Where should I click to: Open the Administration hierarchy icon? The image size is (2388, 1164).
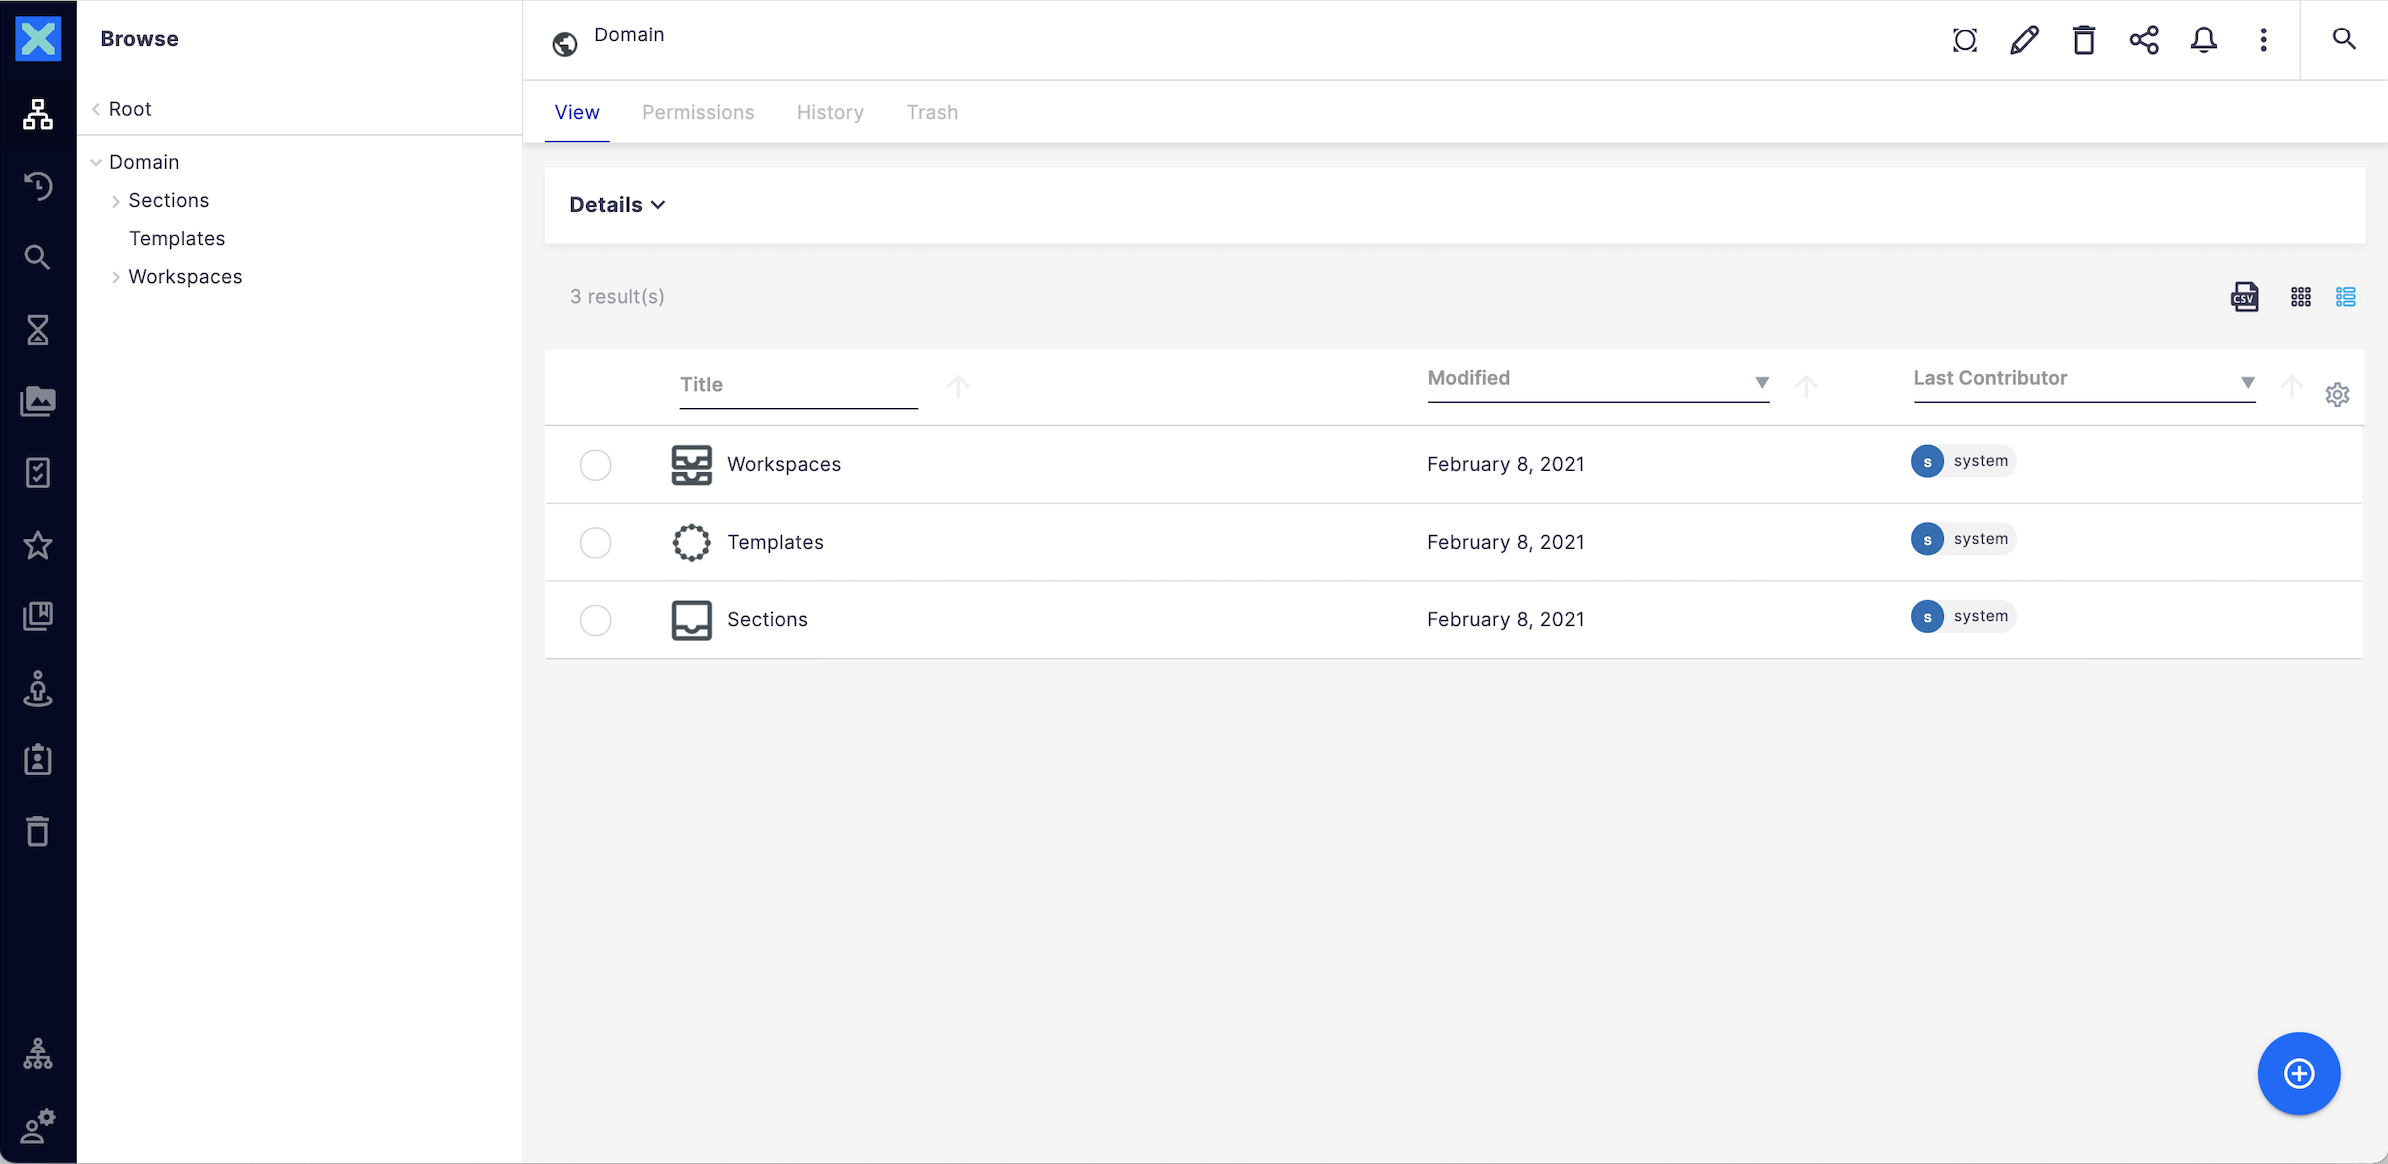click(x=38, y=1054)
